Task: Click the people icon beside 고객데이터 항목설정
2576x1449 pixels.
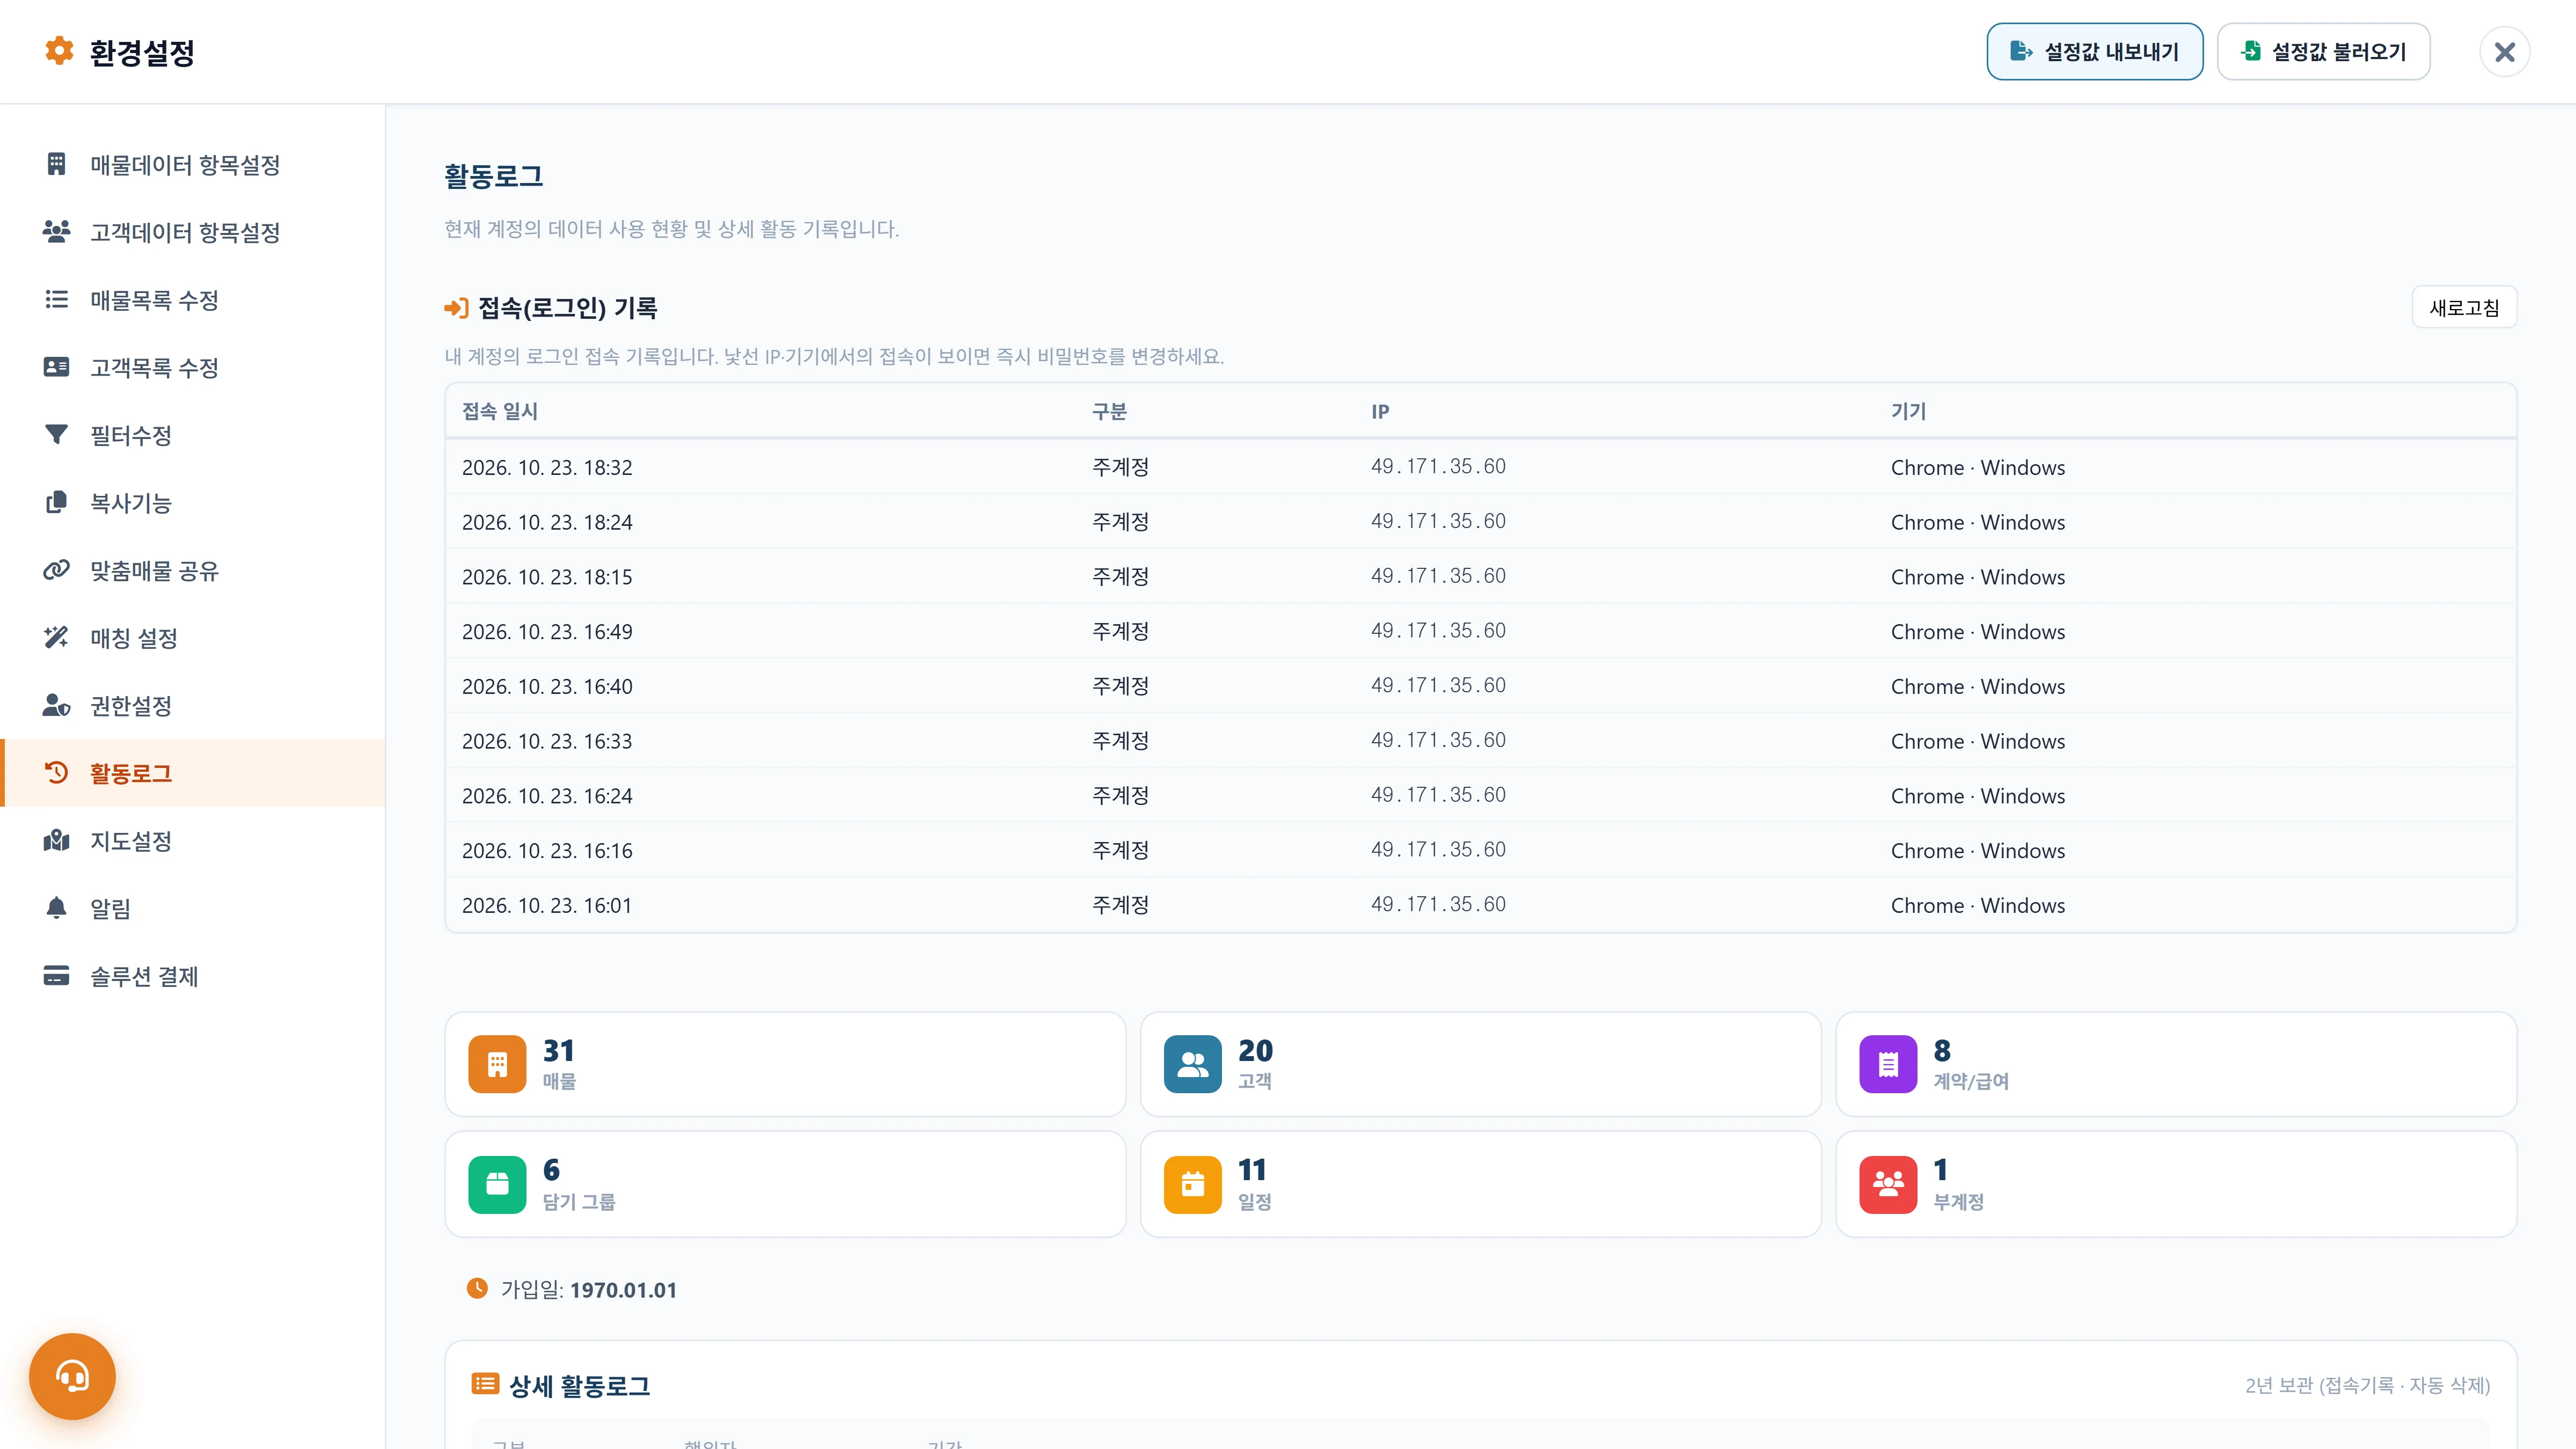Action: (56, 232)
